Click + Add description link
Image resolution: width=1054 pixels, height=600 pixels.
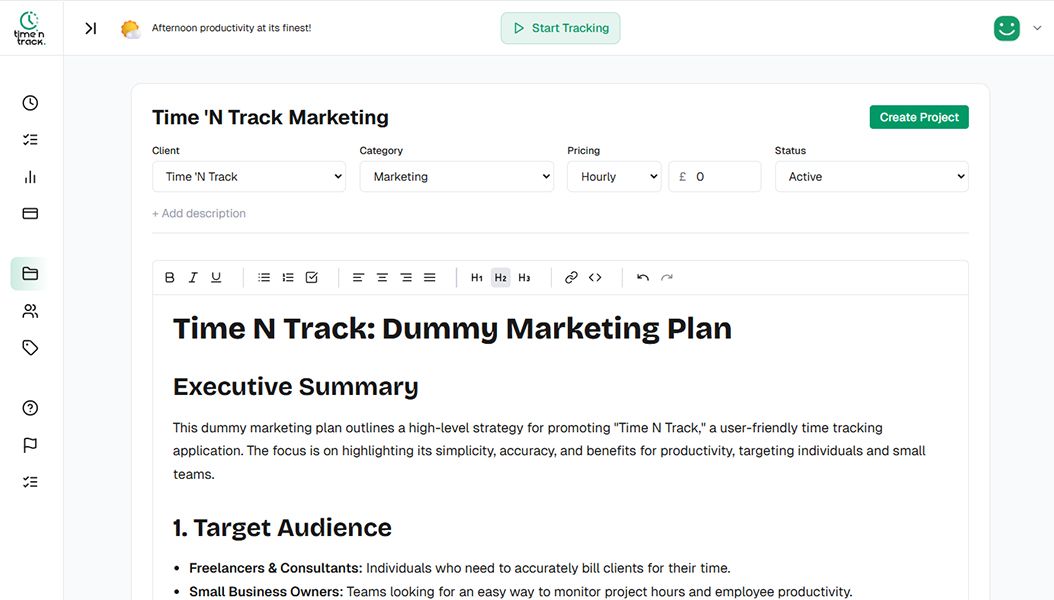pos(199,213)
